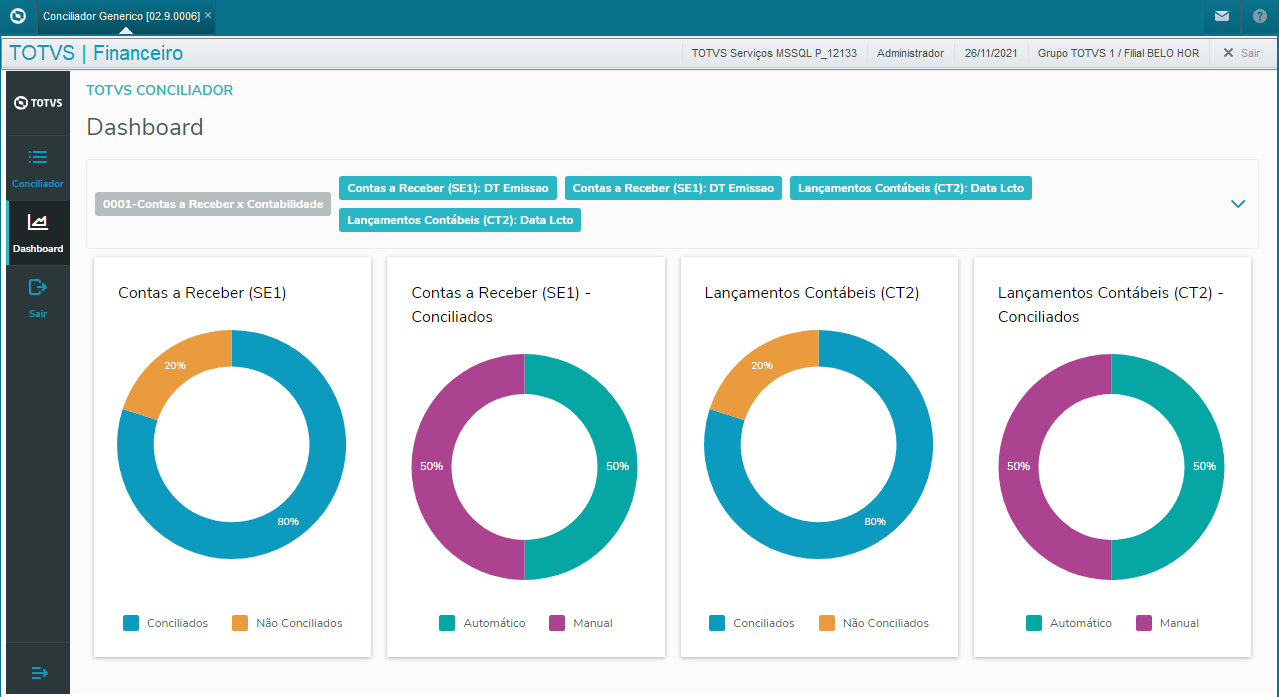This screenshot has width=1279, height=697.
Task: Toggle the Manual legend in the Lançamentos Contábeis Conciliados chart
Action: 1168,623
